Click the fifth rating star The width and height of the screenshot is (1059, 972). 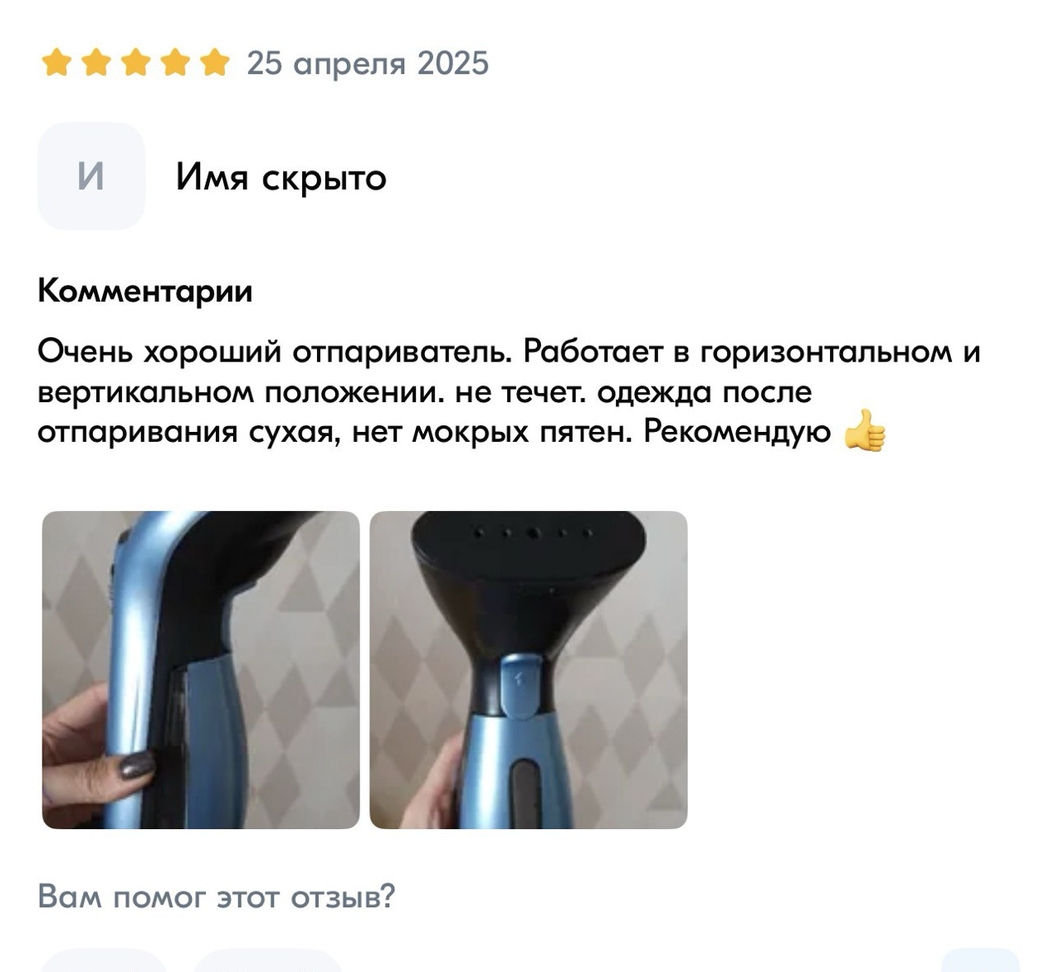click(x=215, y=63)
